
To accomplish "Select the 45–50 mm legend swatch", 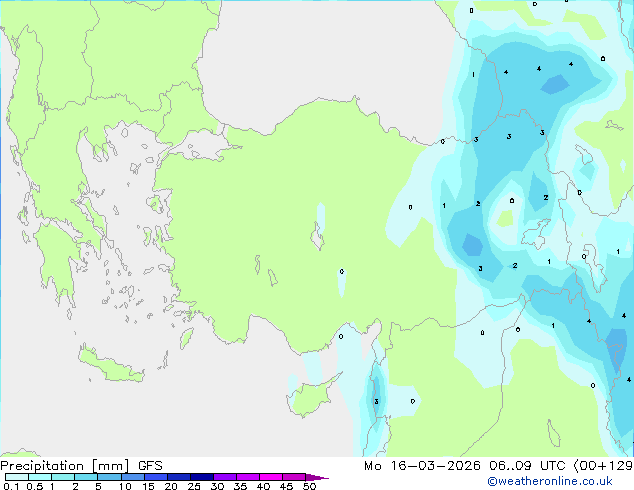I will click(294, 477).
